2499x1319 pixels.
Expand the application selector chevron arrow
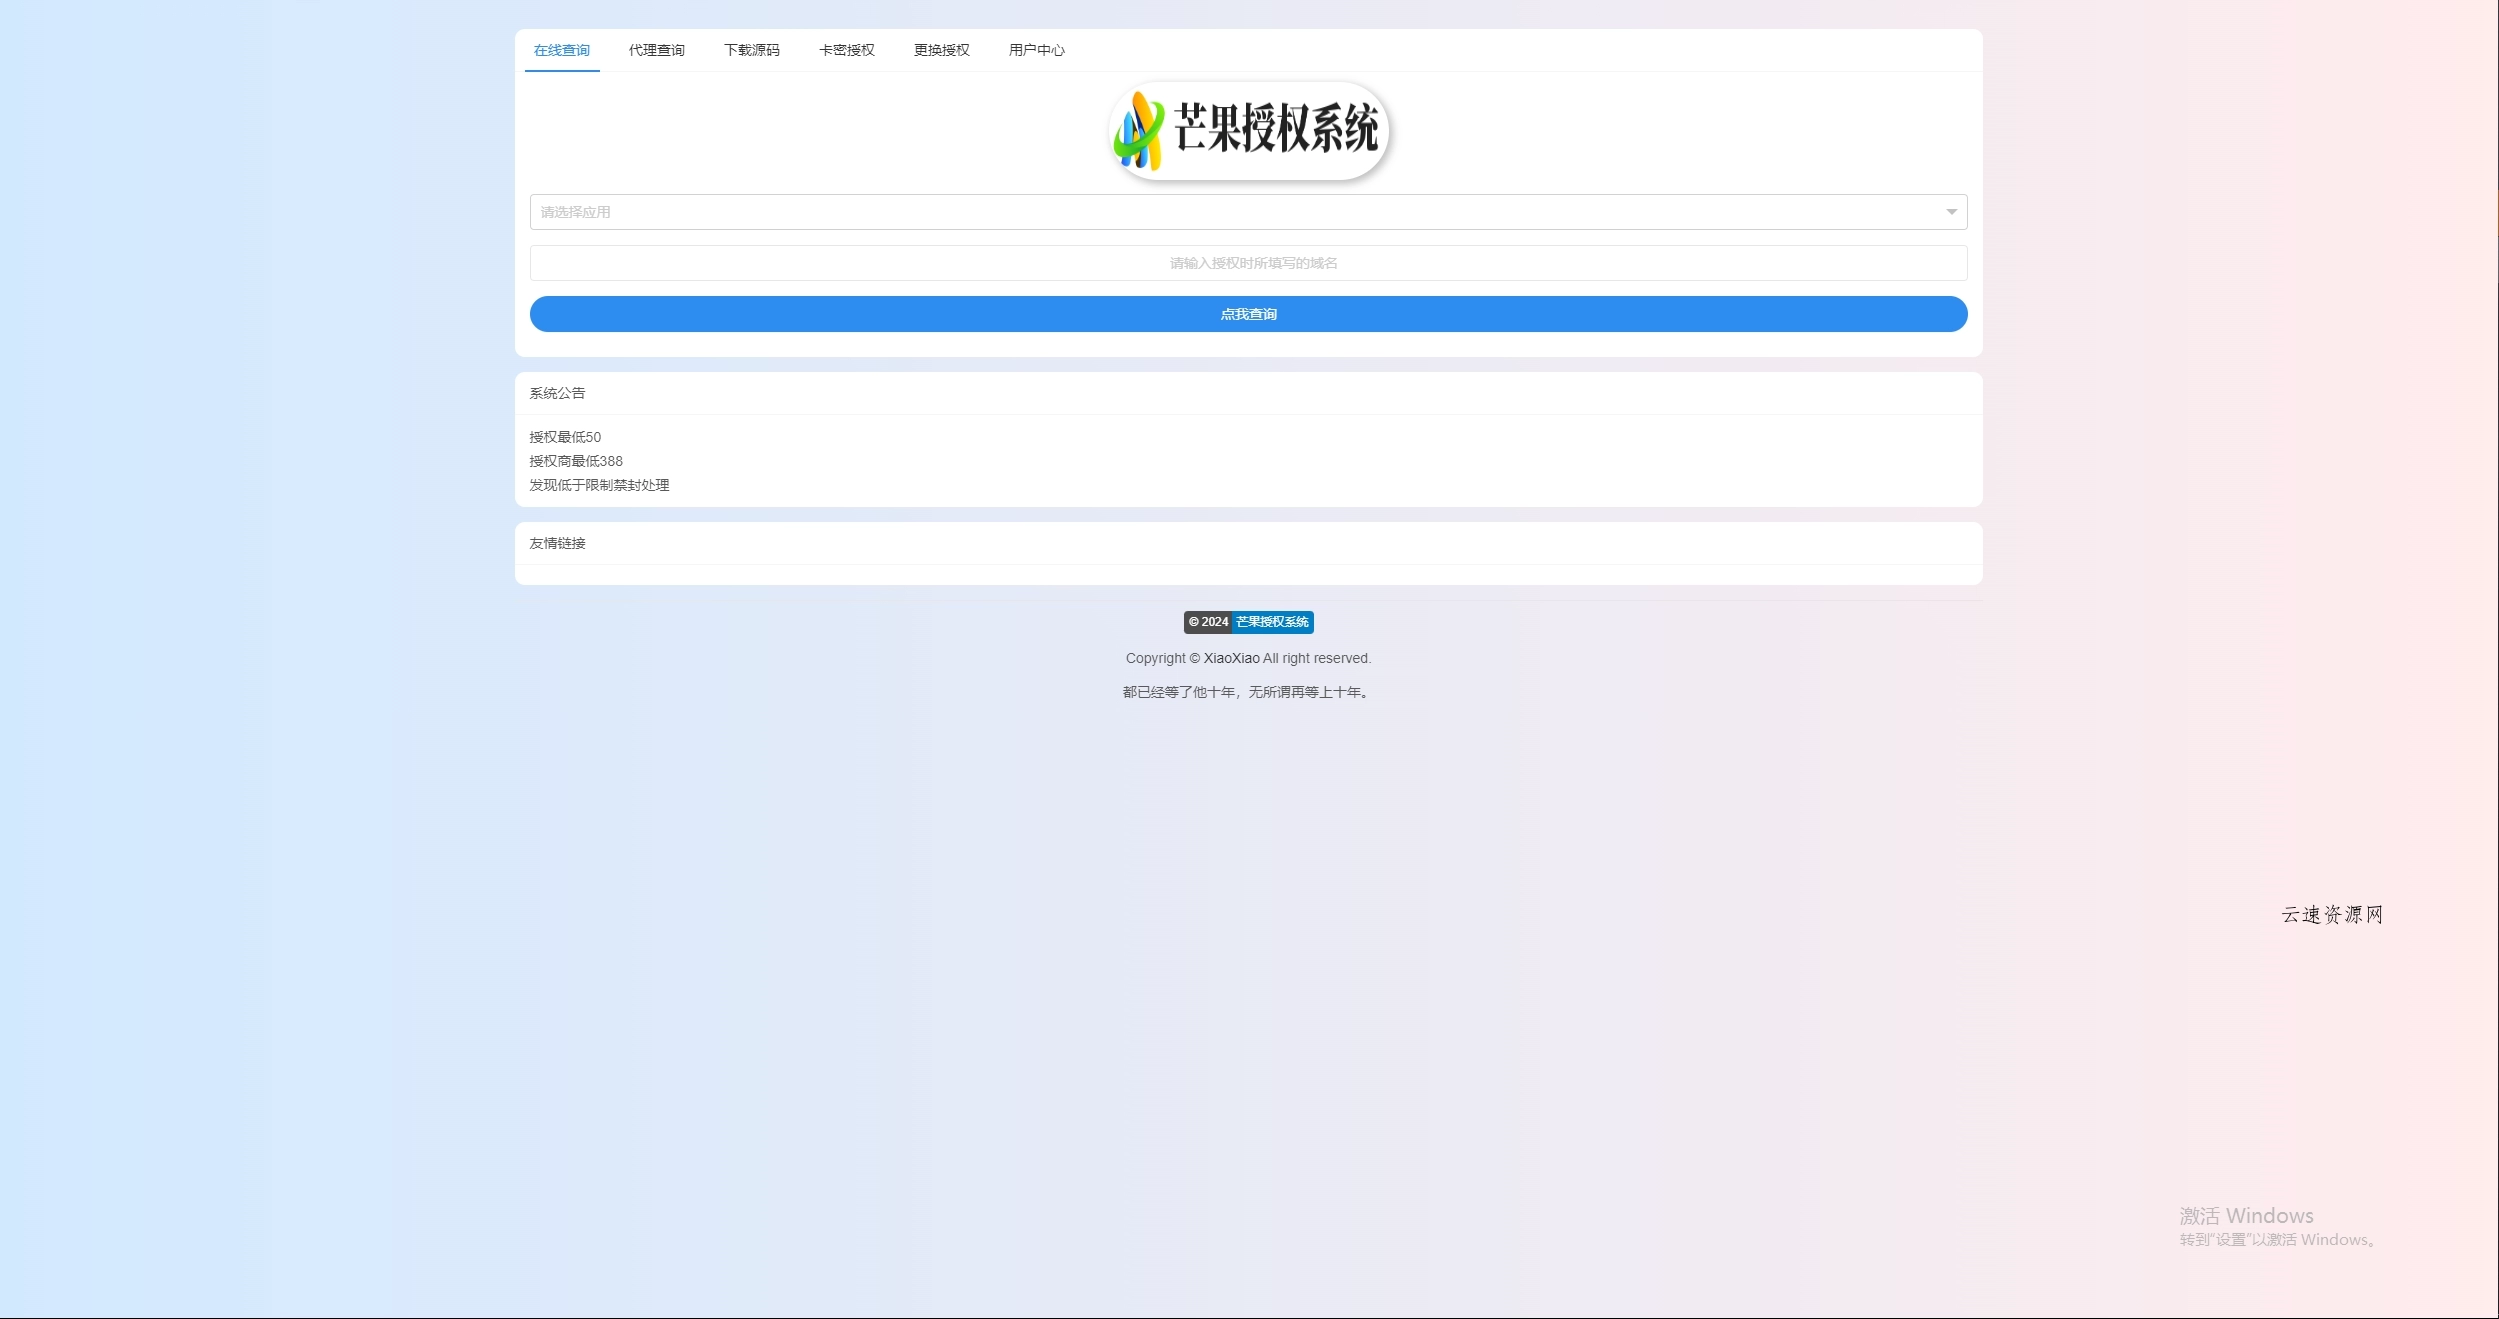[1950, 211]
